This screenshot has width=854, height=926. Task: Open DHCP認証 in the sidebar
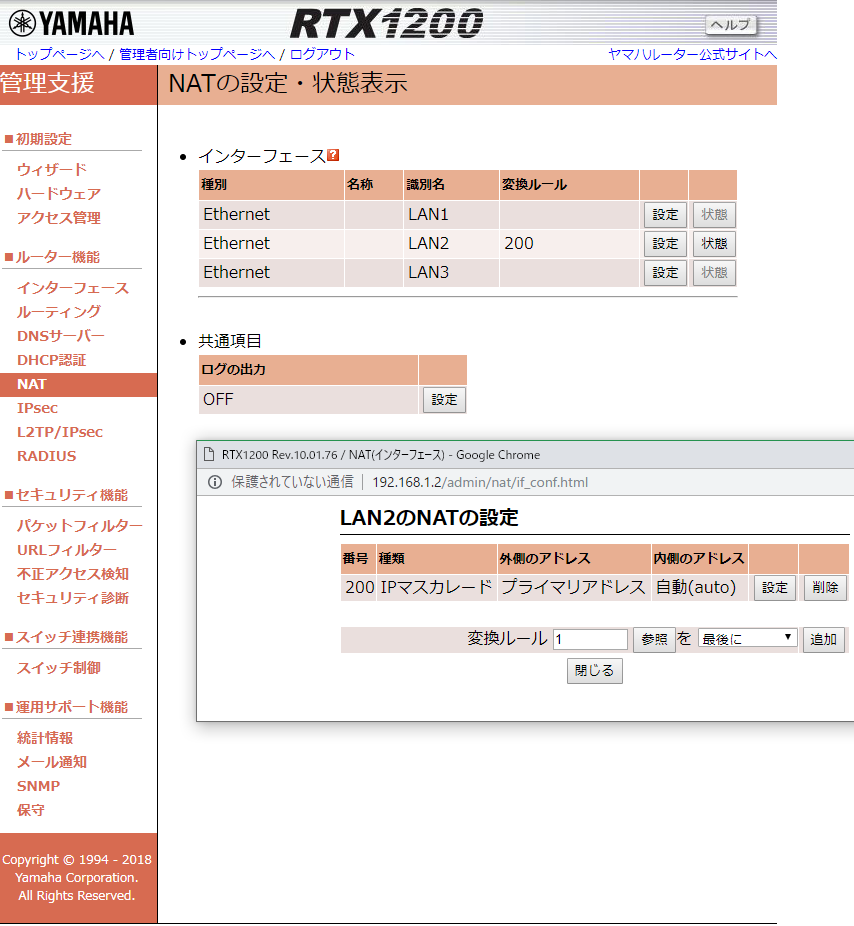[x=52, y=360]
